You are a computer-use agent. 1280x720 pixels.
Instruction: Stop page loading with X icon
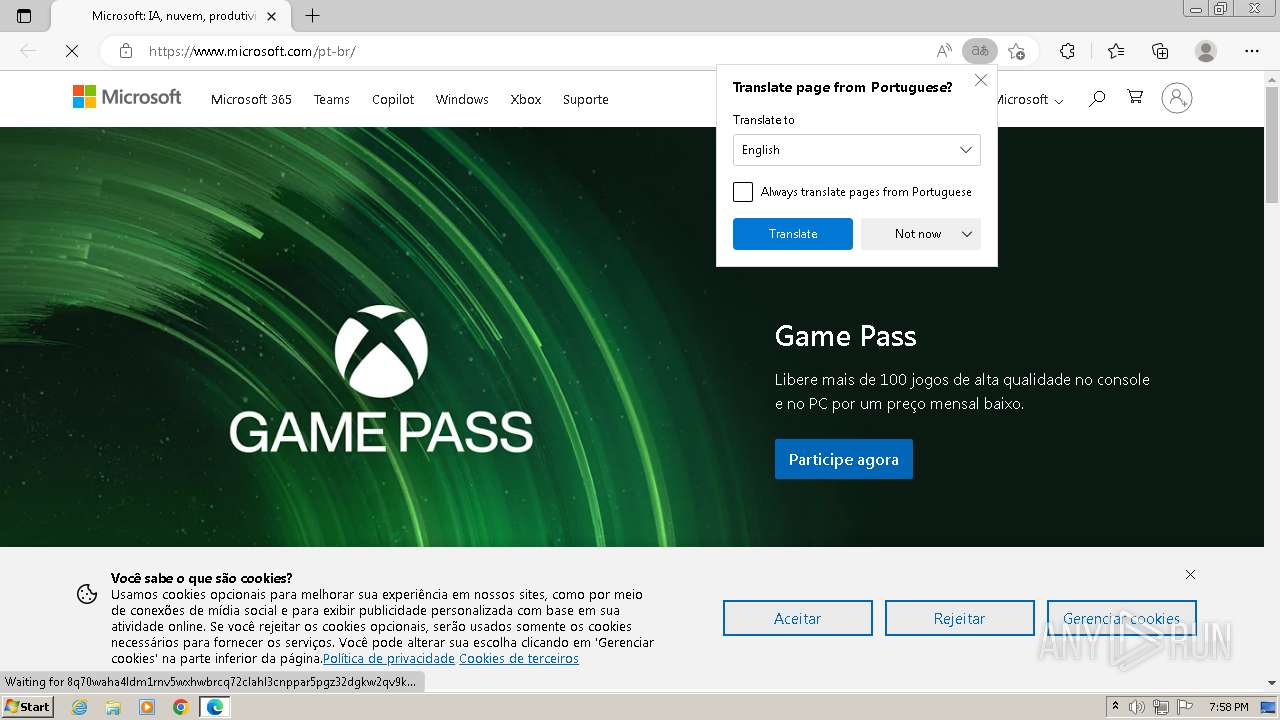pos(72,51)
